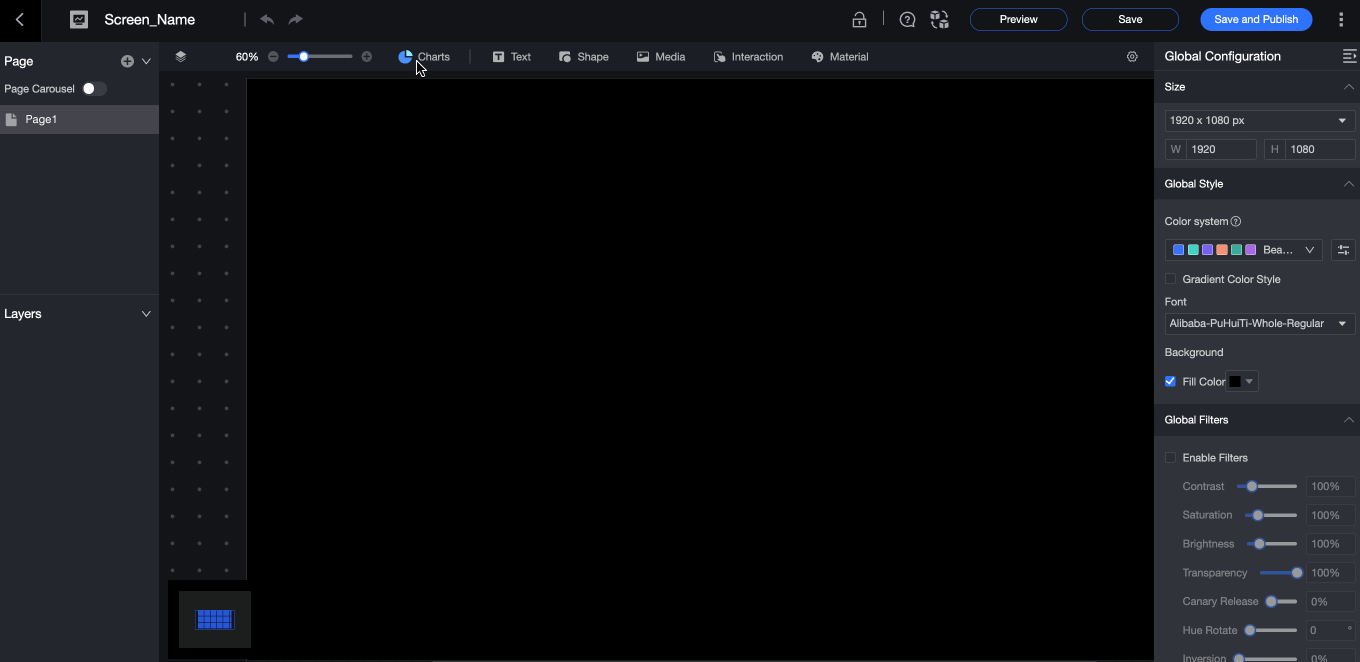This screenshot has width=1360, height=662.
Task: Open the Font dropdown
Action: tap(1259, 323)
